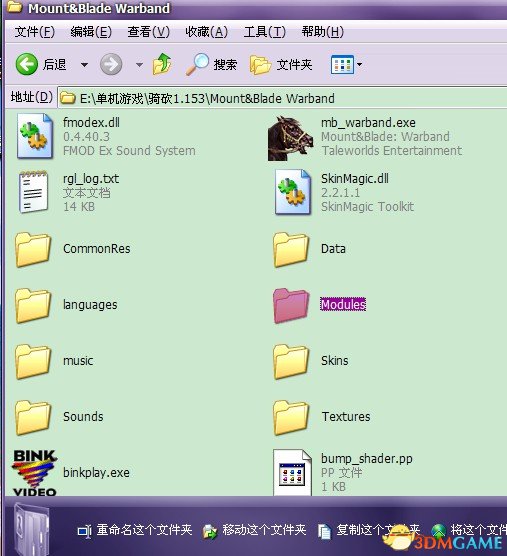The width and height of the screenshot is (507, 556).
Task: Click the 文件夹 folders button label
Action: click(294, 65)
